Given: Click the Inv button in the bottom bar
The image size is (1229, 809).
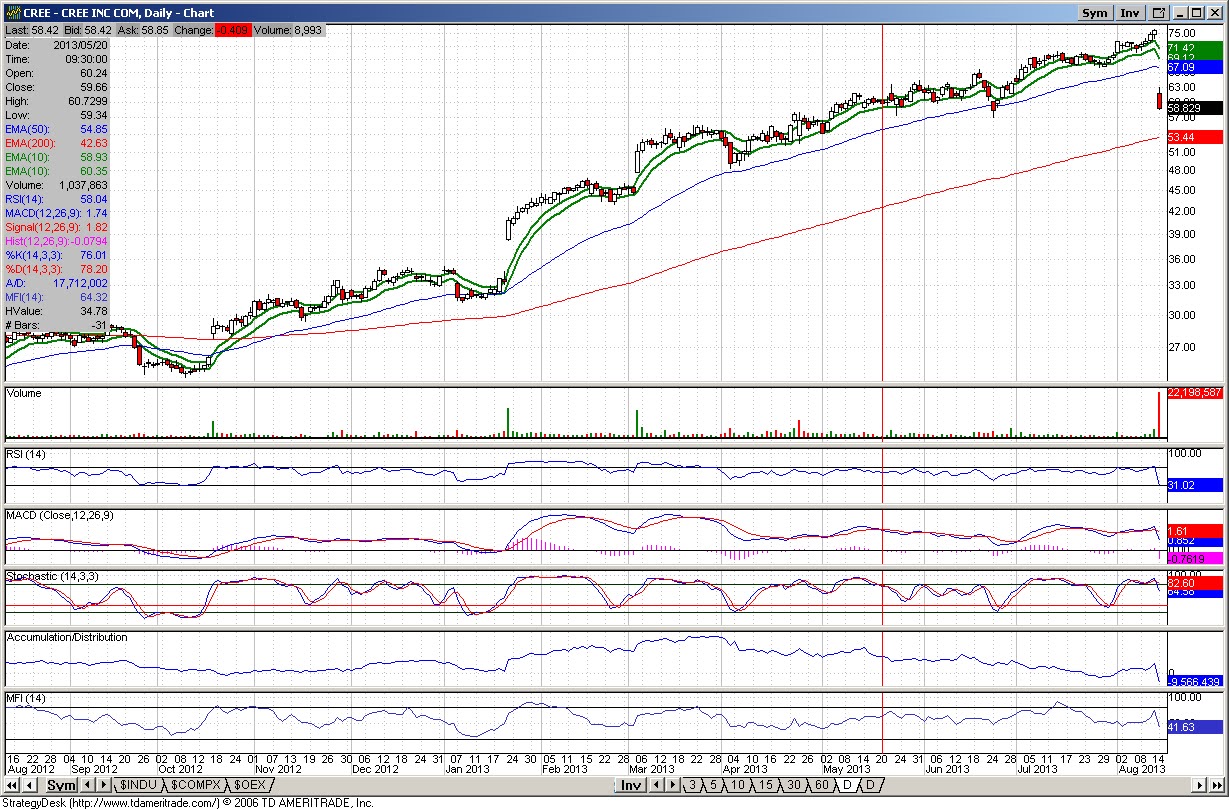Looking at the screenshot, I should coord(631,785).
